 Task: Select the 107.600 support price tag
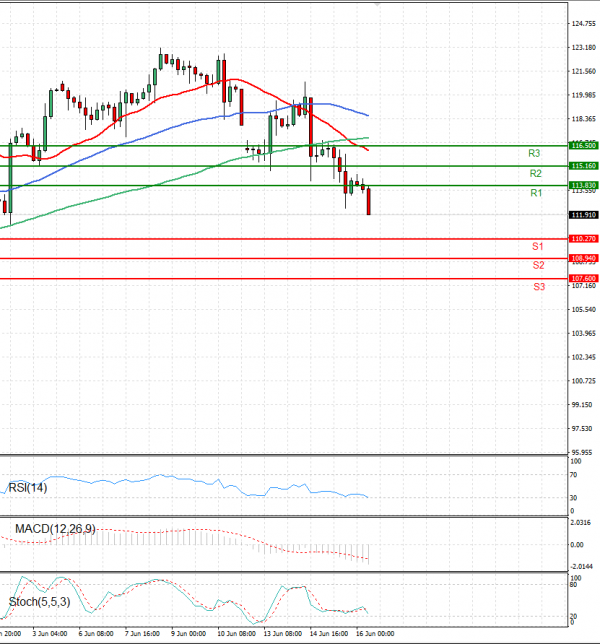click(x=584, y=278)
